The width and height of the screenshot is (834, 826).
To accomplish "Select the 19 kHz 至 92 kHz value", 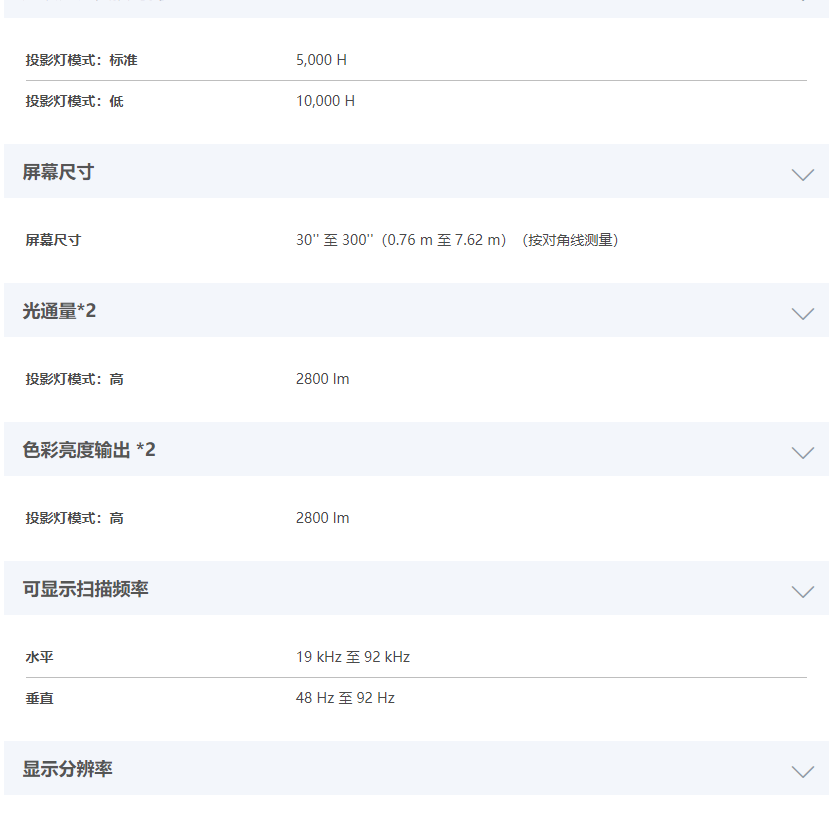I will click(x=353, y=657).
